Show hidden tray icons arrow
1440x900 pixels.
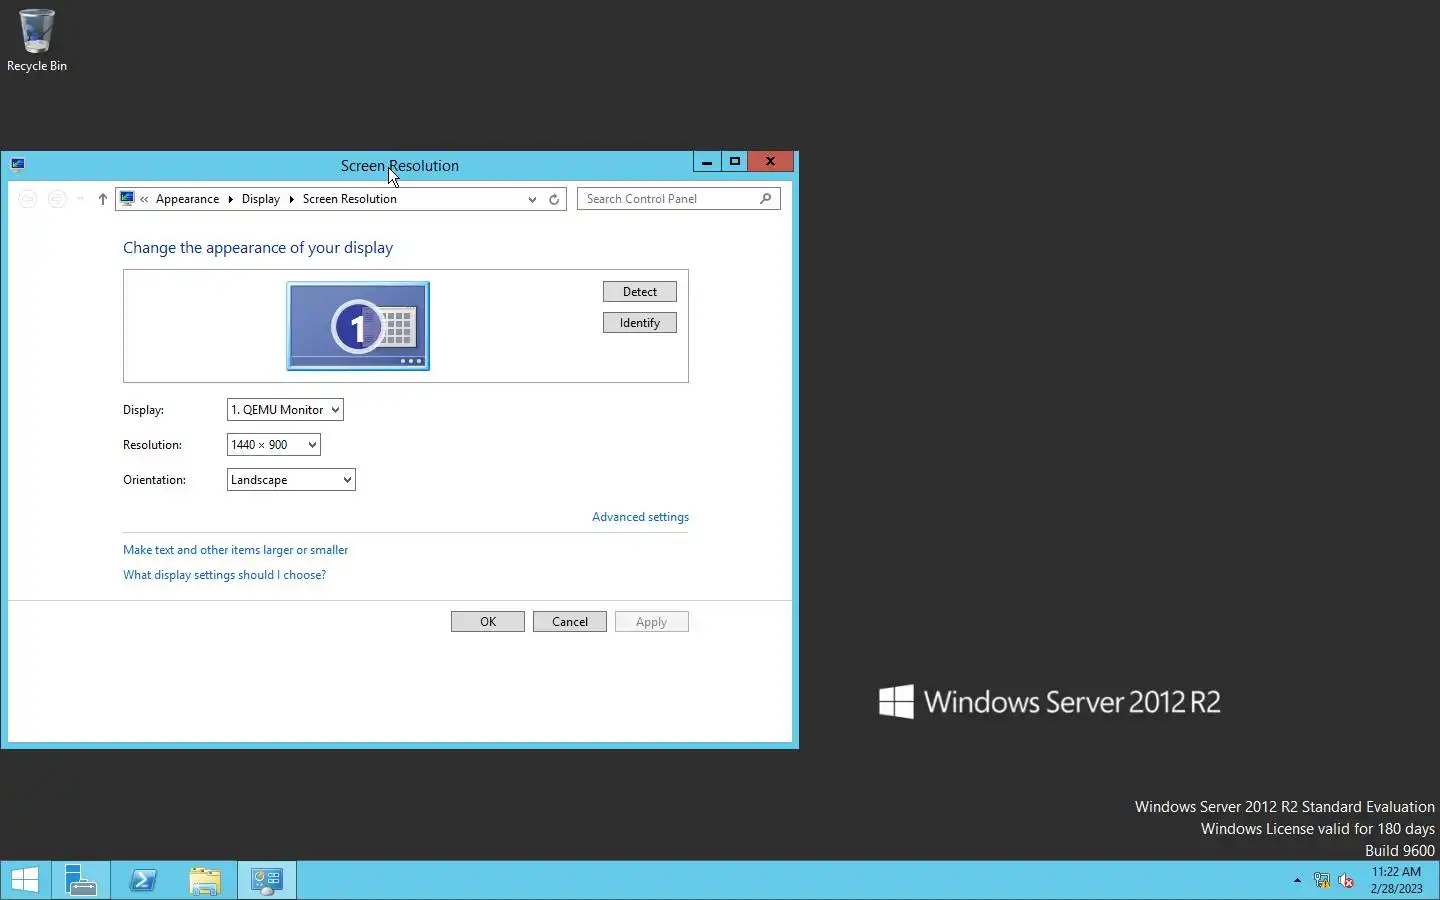point(1297,881)
